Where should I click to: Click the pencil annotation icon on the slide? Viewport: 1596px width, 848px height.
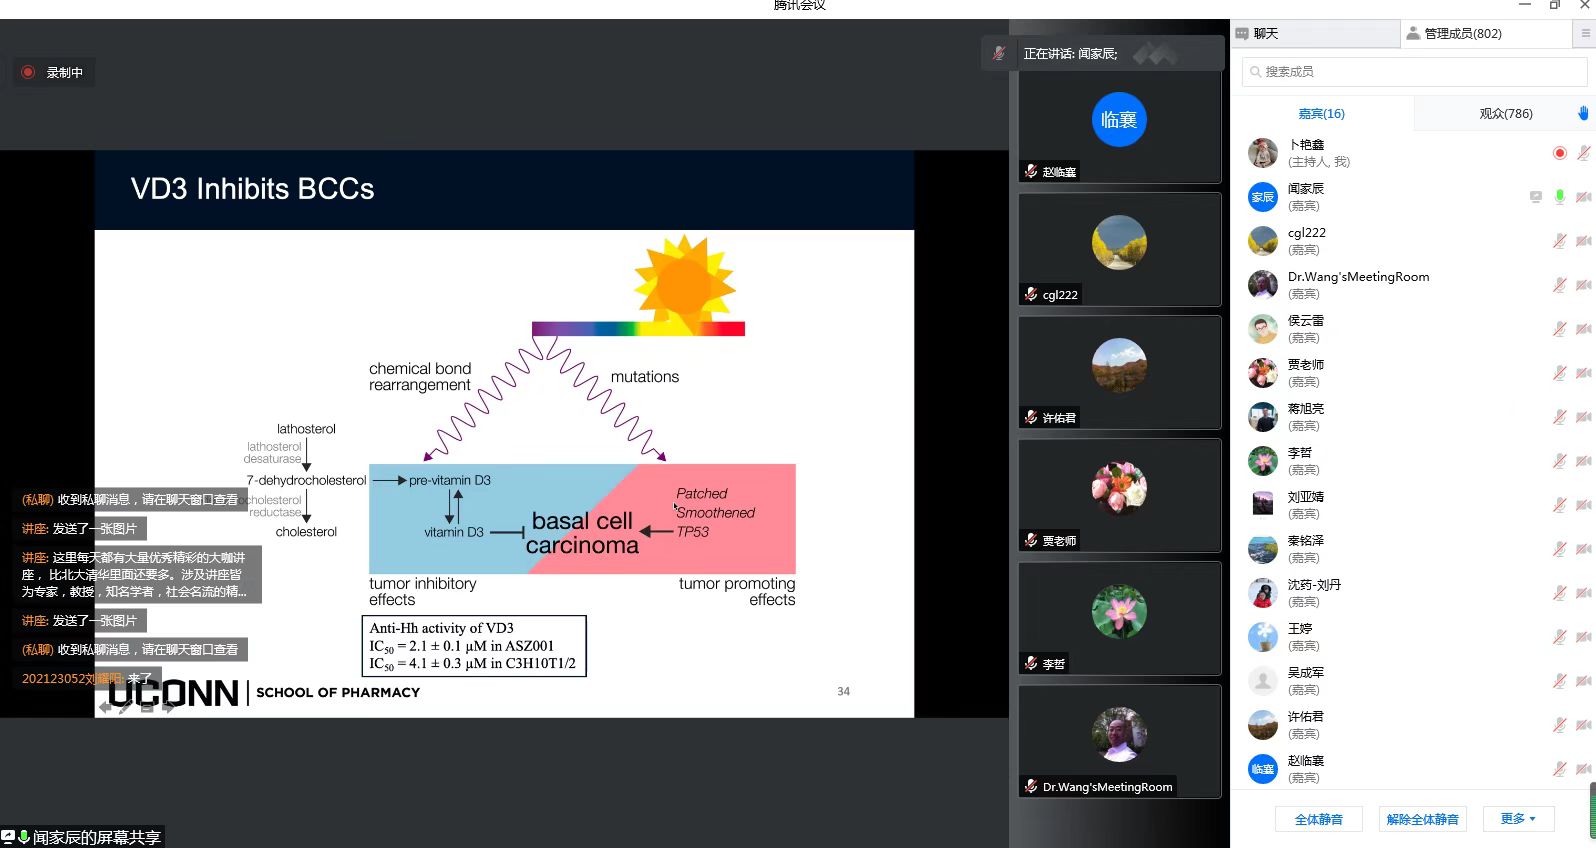[125, 707]
